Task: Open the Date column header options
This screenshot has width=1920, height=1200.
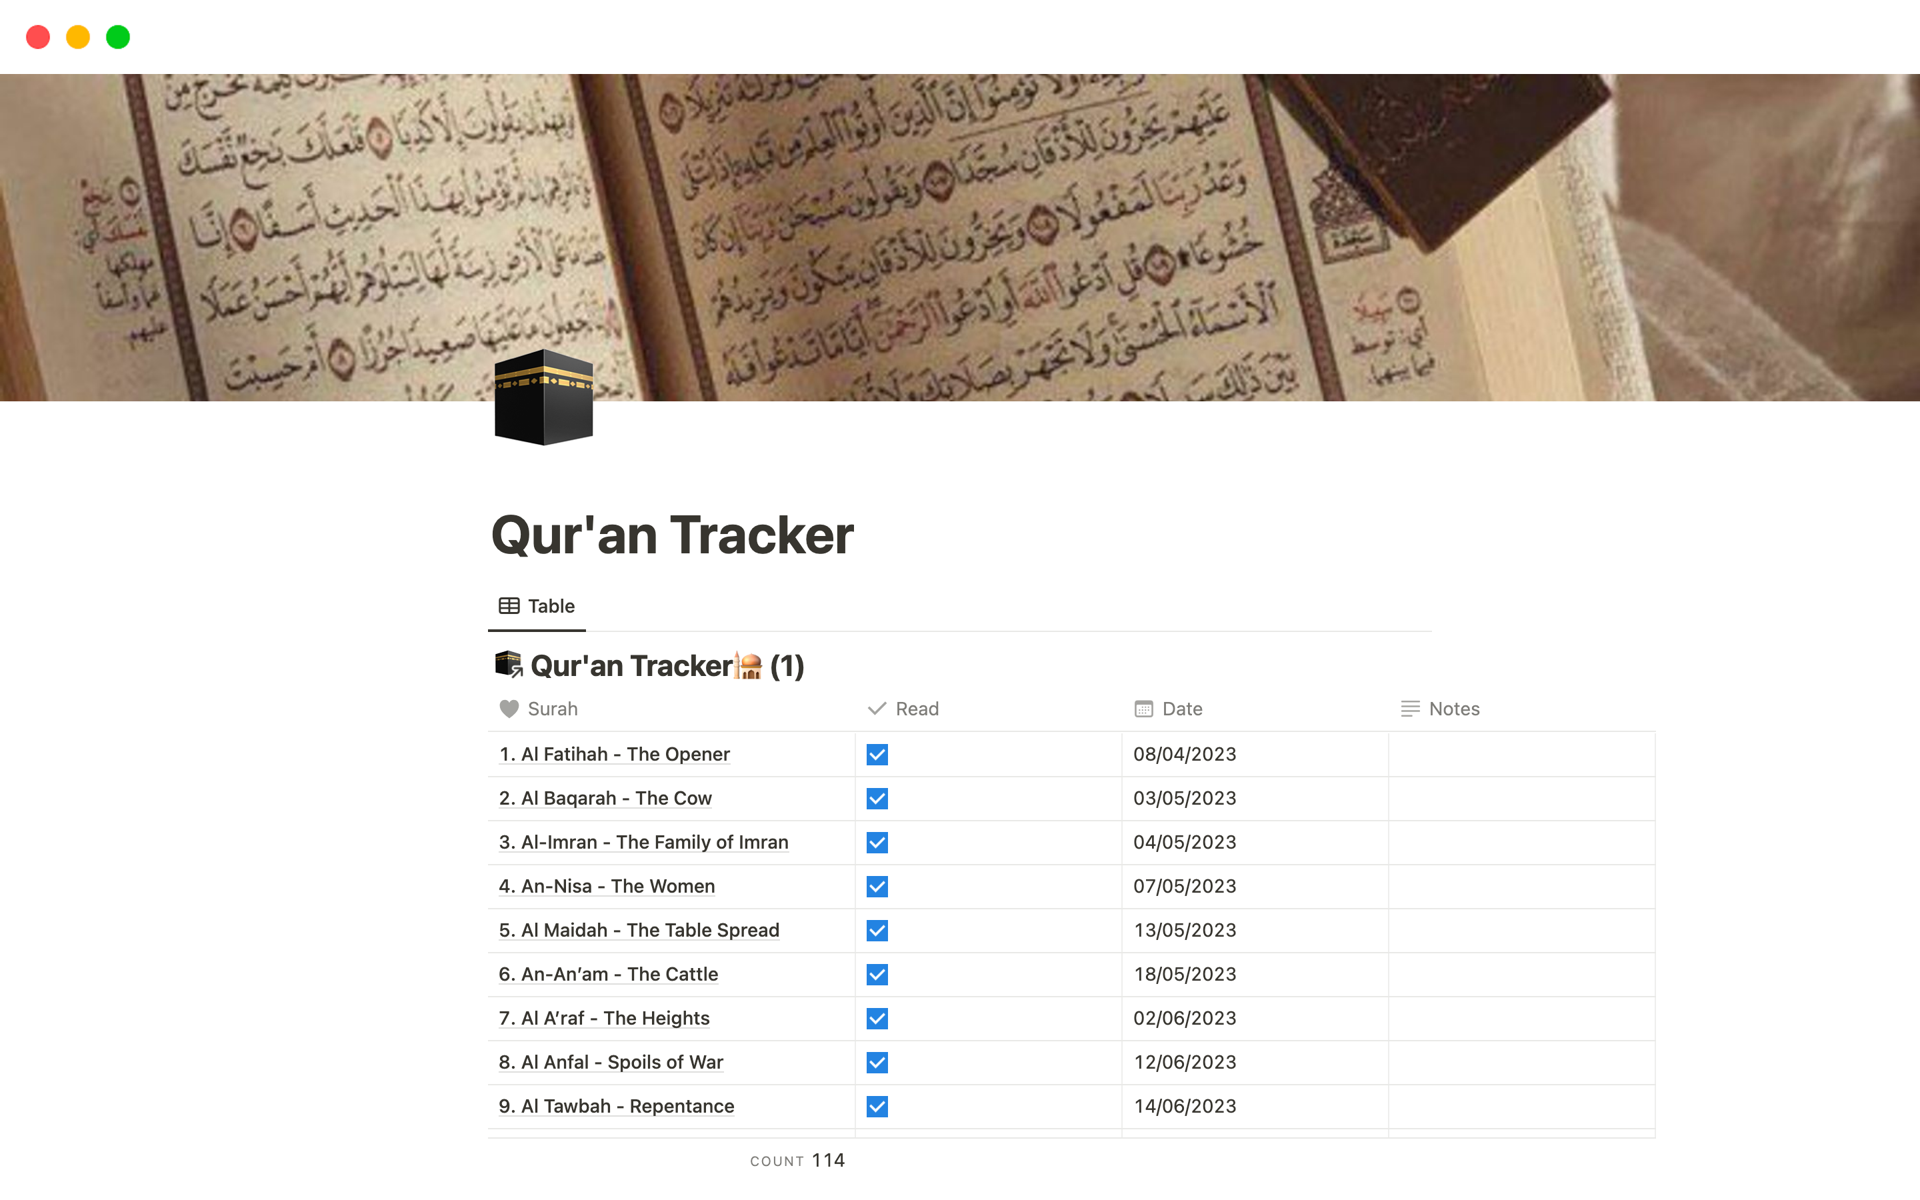Action: [x=1181, y=709]
